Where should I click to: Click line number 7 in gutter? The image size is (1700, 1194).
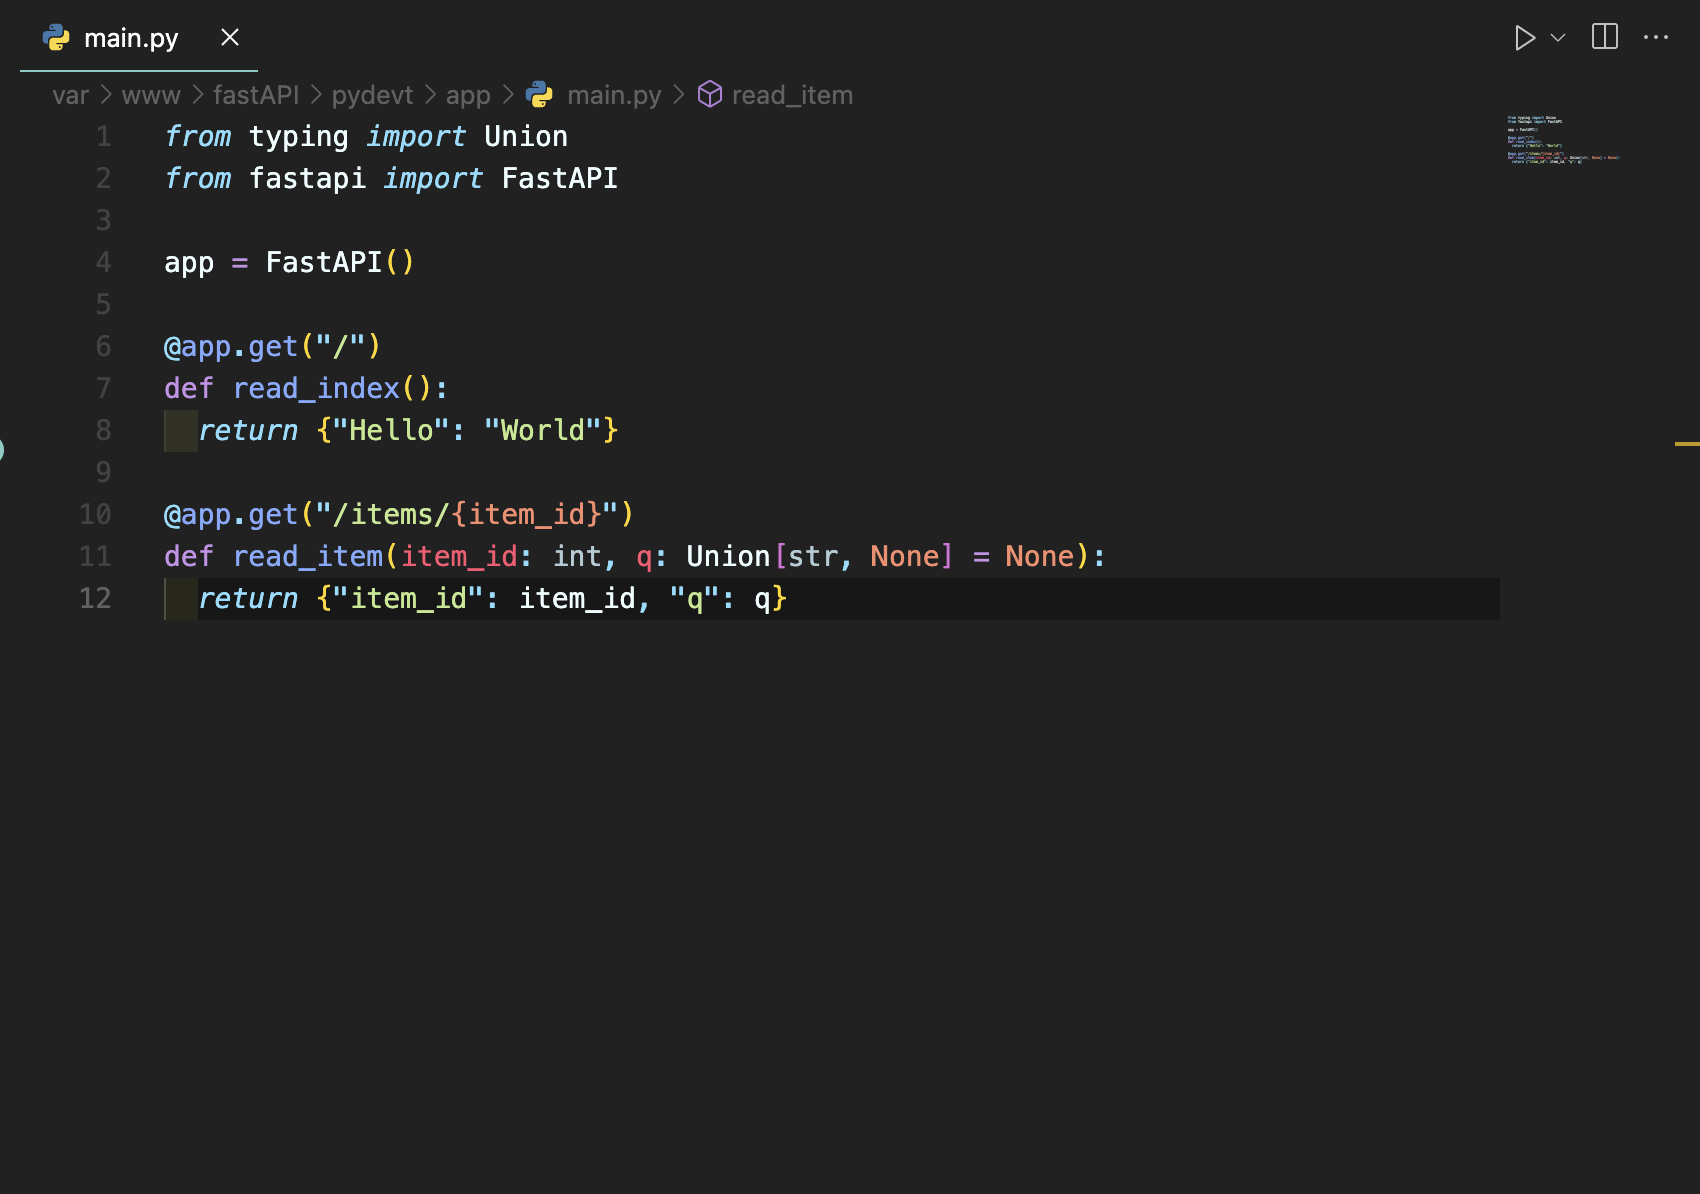point(103,388)
